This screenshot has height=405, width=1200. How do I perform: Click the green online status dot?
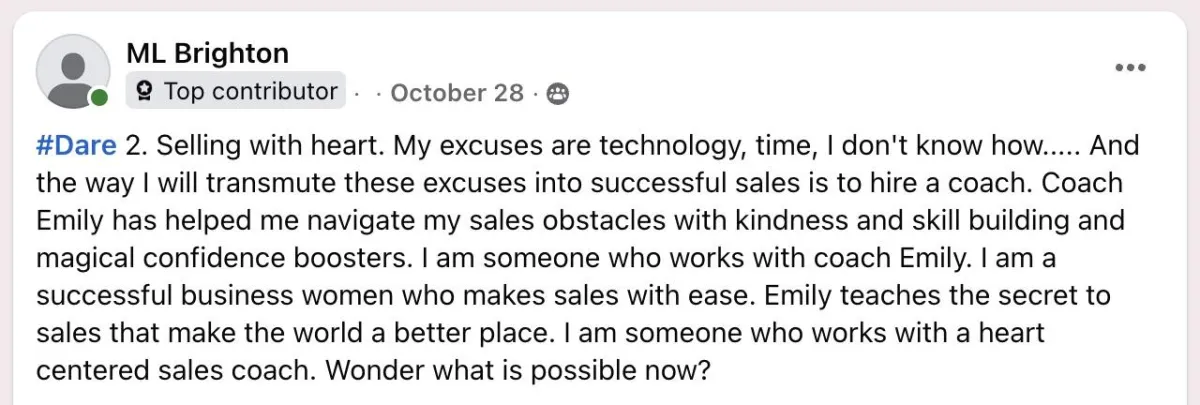[x=99, y=98]
